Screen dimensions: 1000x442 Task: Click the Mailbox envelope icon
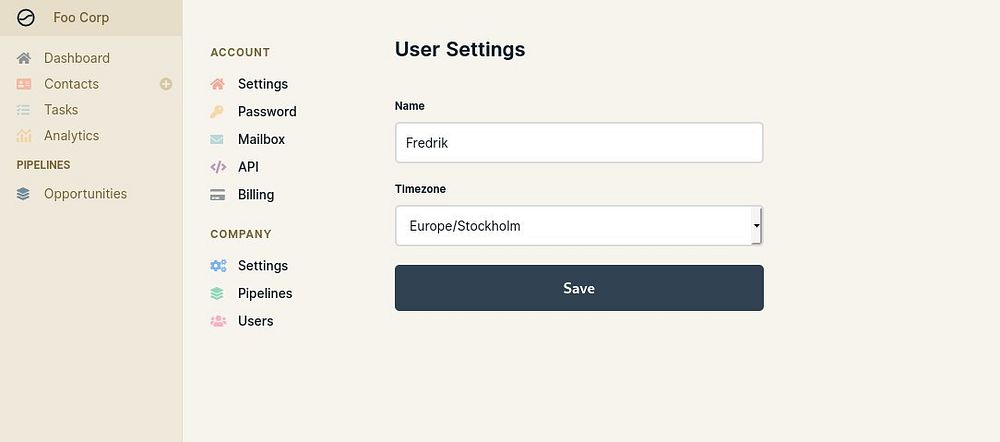point(218,140)
